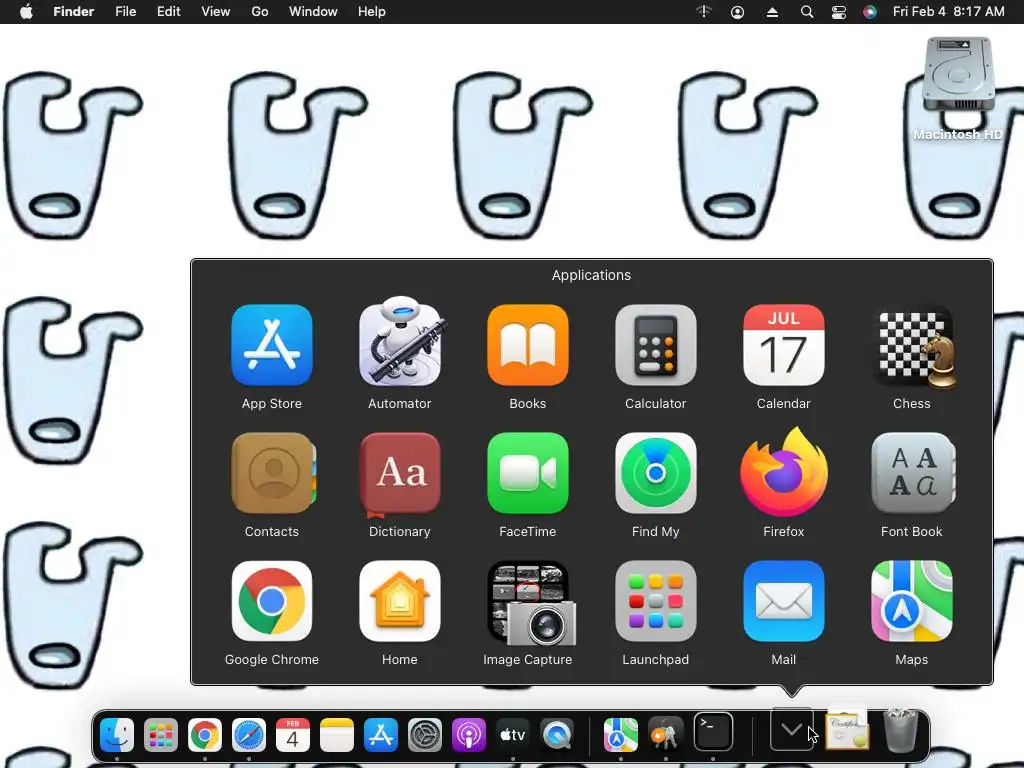Launch the Find My app
The image size is (1024, 768).
coord(656,473)
